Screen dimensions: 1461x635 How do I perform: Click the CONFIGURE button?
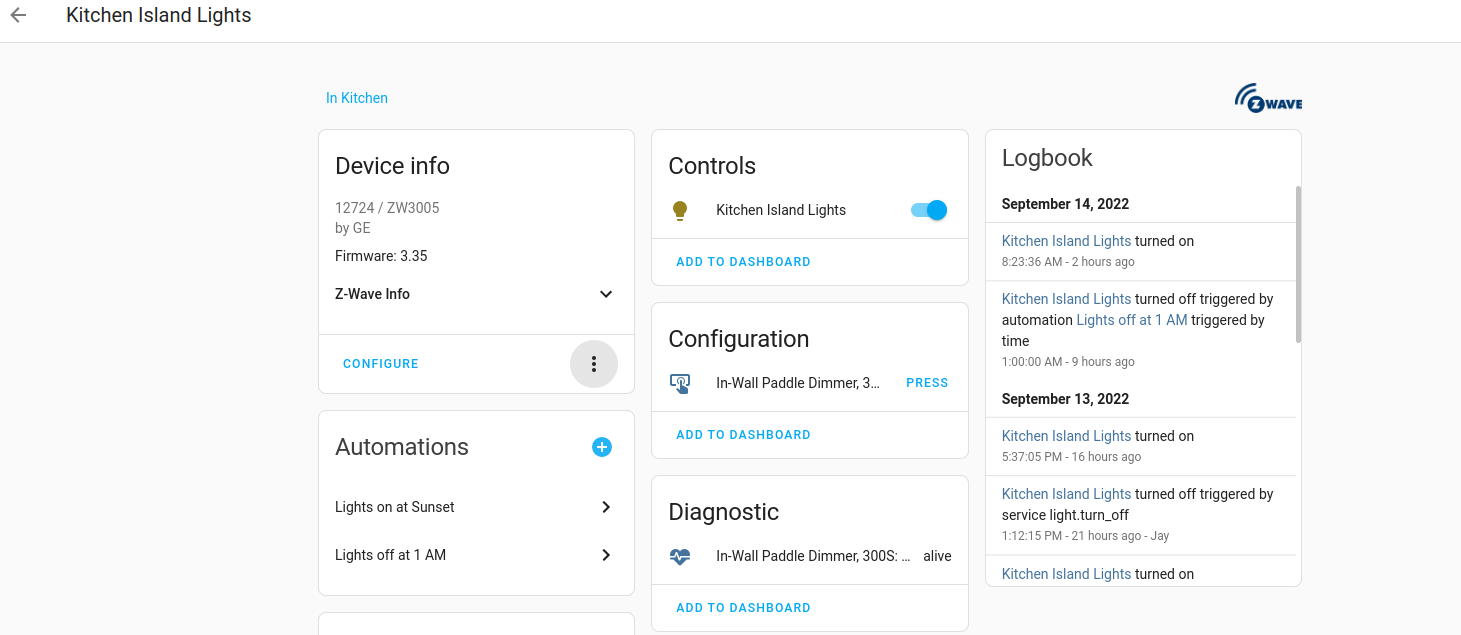(381, 364)
